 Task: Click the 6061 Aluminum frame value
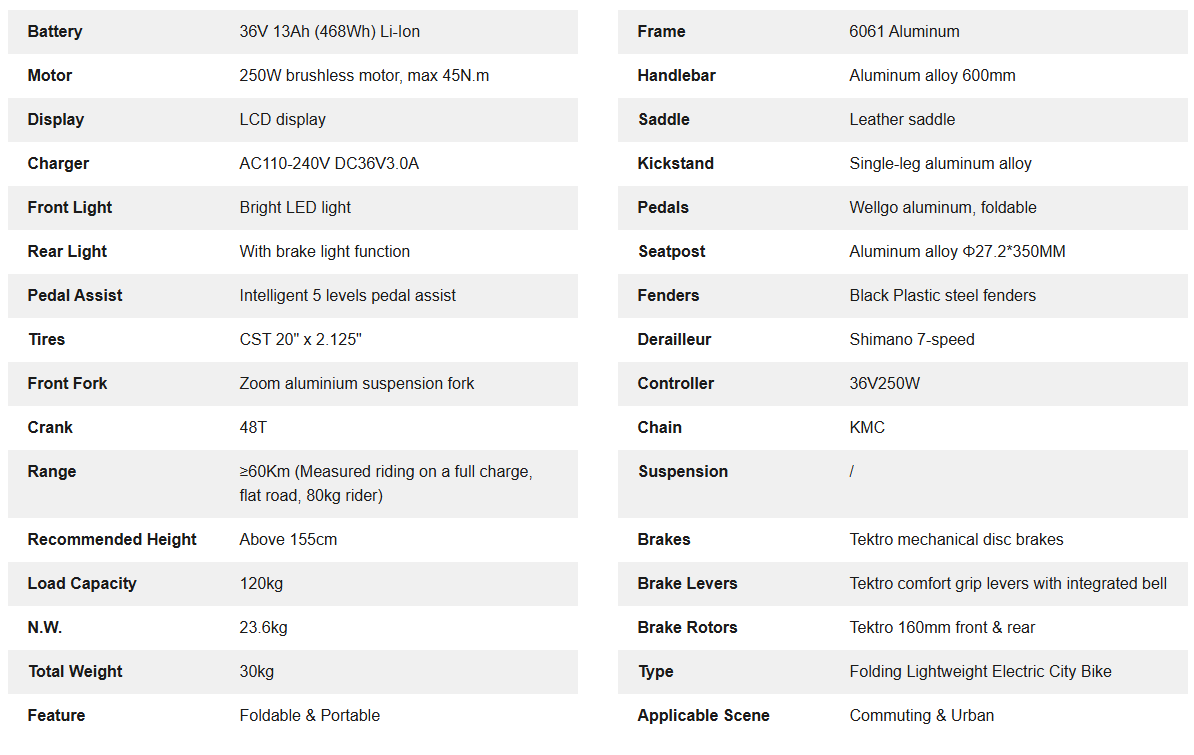click(x=904, y=32)
